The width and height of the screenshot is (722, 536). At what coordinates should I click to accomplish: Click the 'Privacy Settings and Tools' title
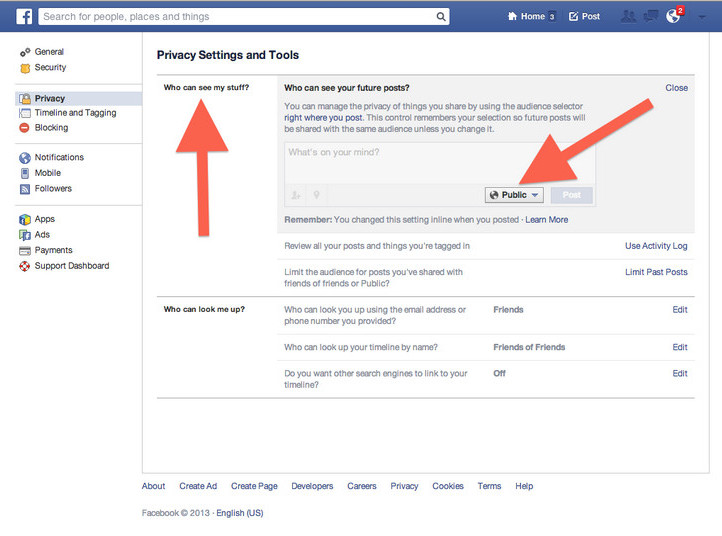tap(227, 55)
